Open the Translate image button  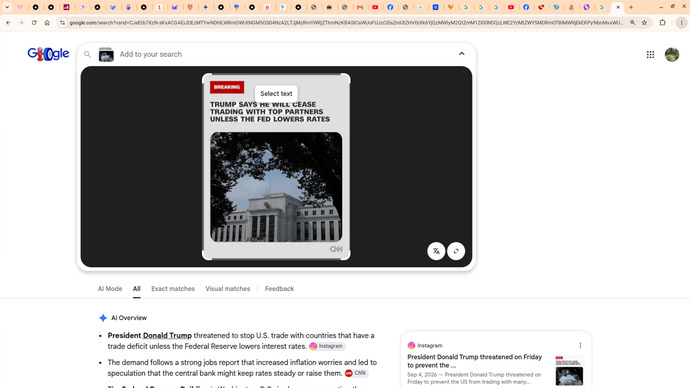point(436,251)
